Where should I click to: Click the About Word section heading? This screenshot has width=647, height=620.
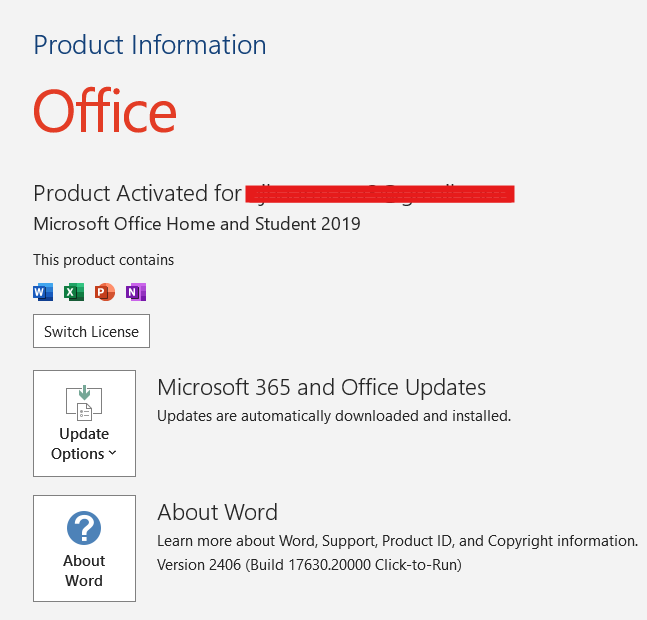[217, 512]
